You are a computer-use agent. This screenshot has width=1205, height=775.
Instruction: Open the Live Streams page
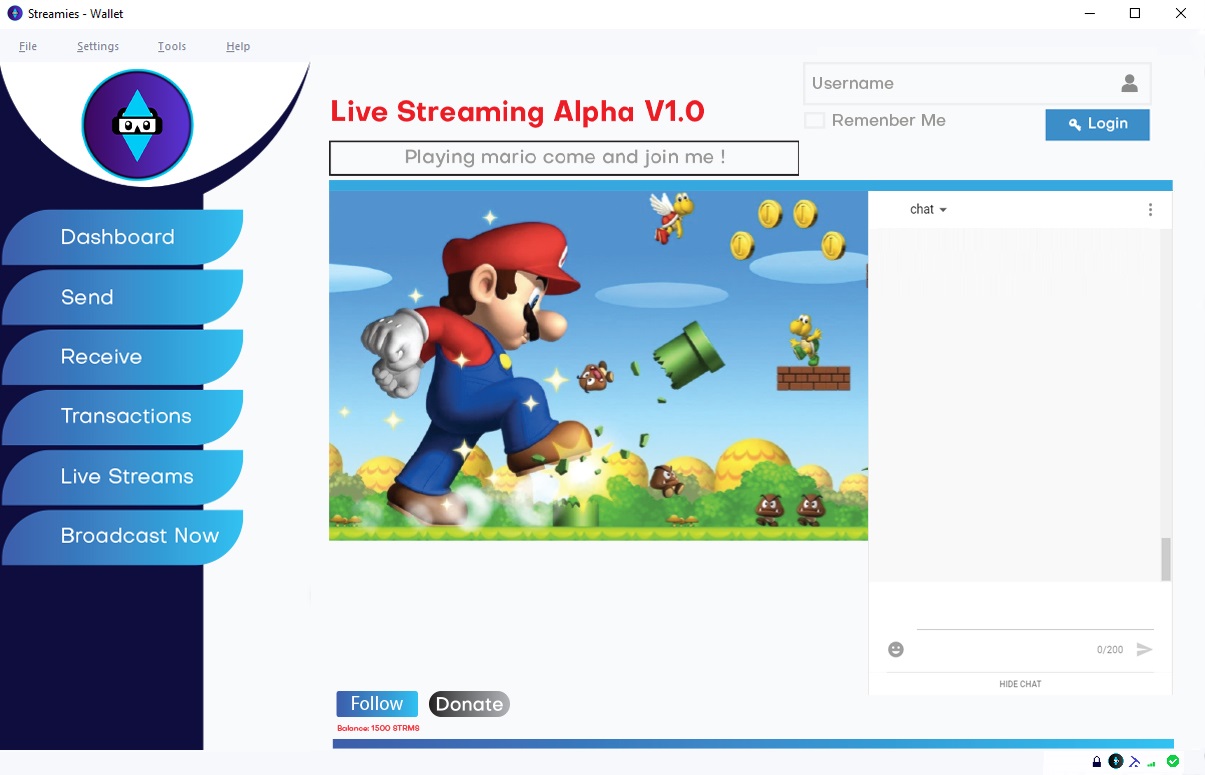click(x=122, y=477)
